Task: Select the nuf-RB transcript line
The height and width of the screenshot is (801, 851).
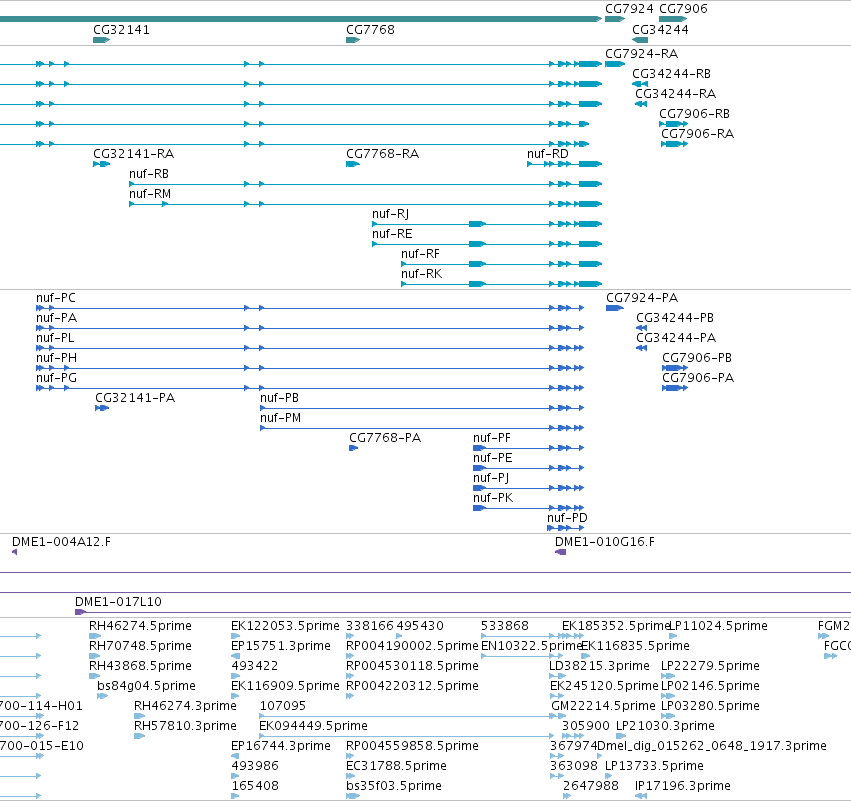Action: 366,184
